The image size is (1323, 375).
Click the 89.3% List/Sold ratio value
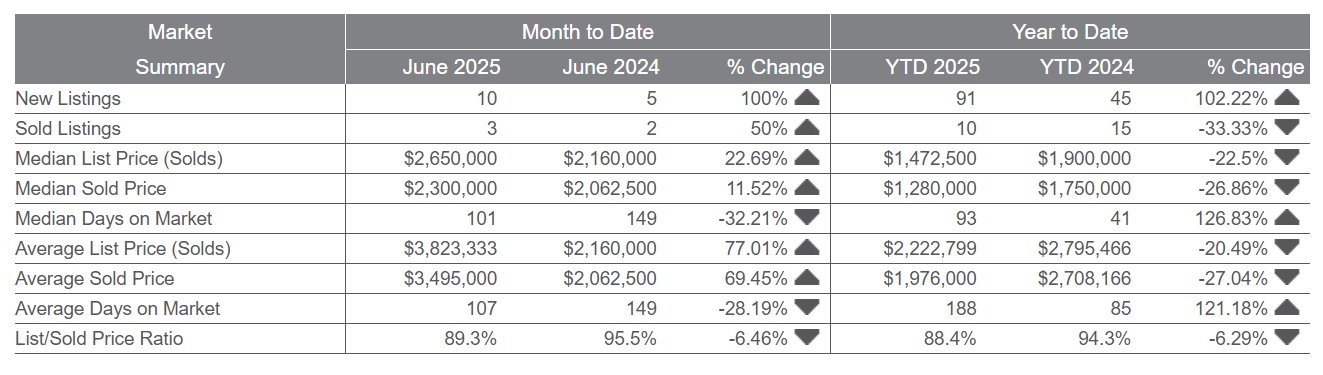470,338
